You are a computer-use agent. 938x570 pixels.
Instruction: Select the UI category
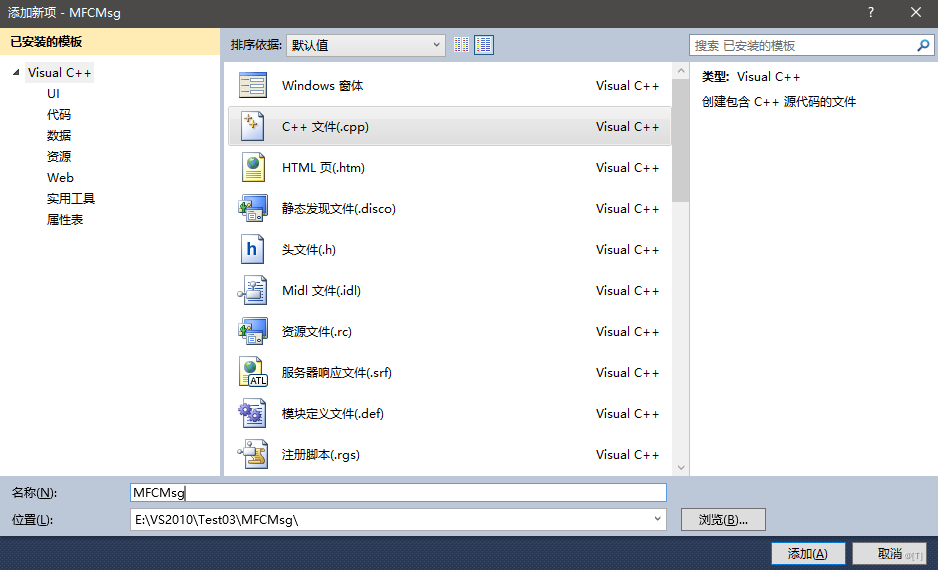(53, 93)
